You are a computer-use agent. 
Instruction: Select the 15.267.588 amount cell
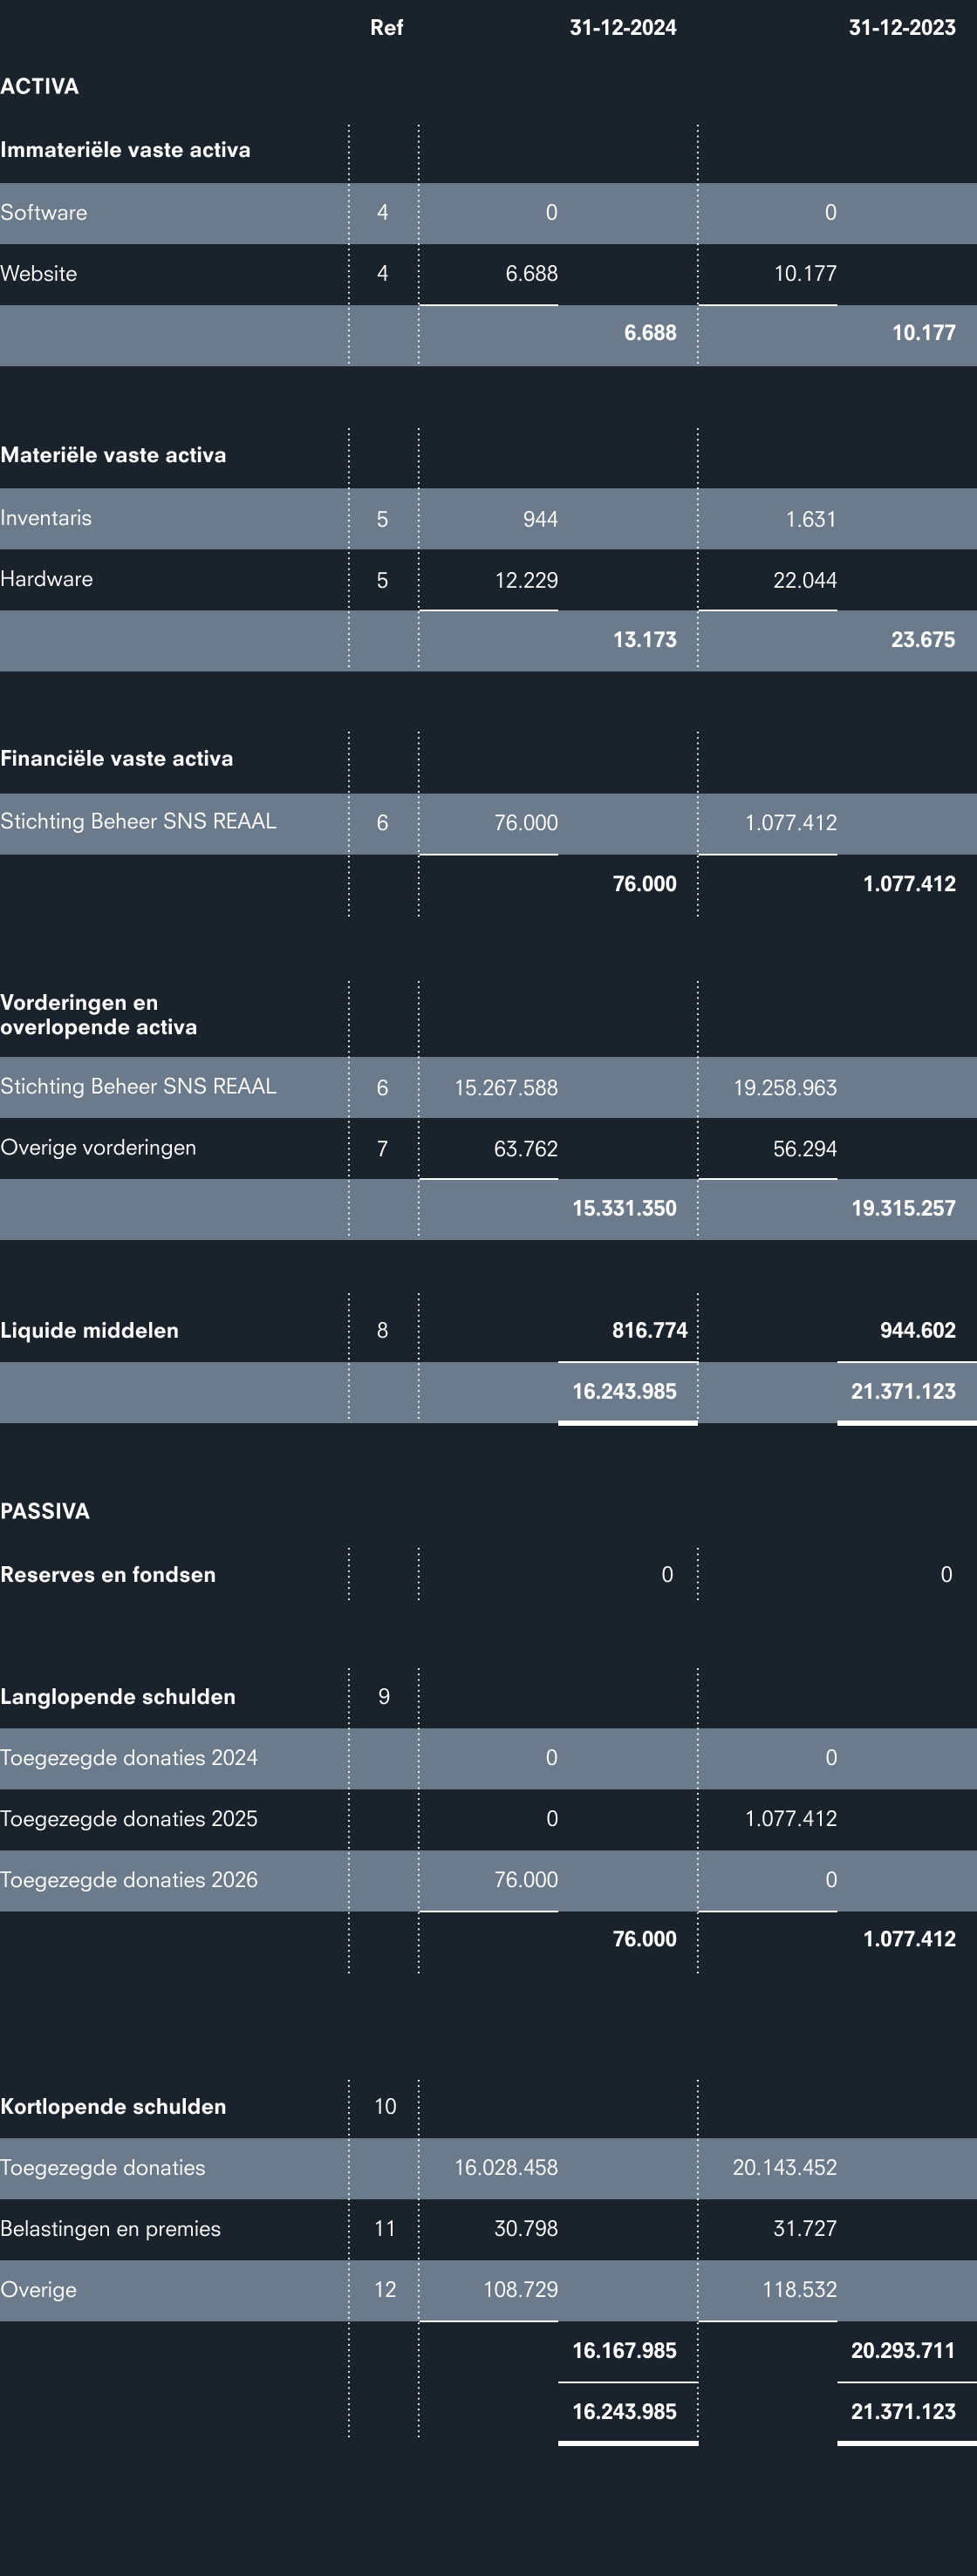[x=506, y=1088]
